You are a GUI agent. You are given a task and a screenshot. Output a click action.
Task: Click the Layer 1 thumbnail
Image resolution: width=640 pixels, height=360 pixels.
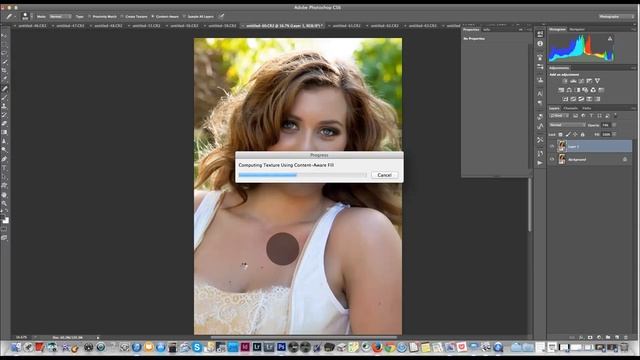click(562, 146)
